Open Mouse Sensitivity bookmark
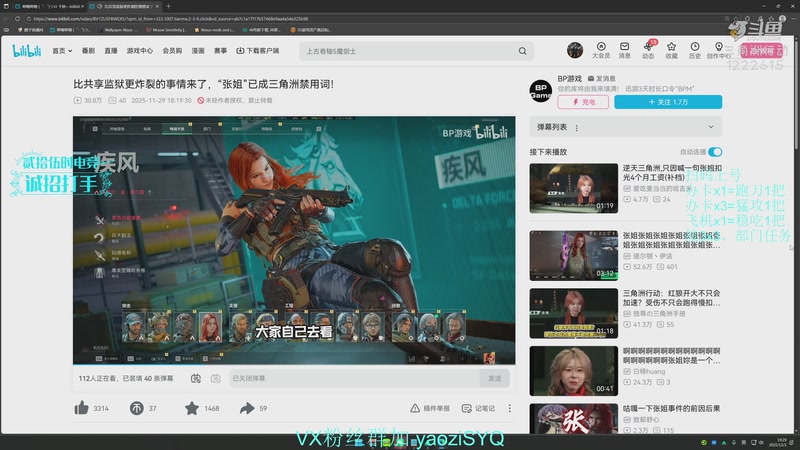Screen dimensions: 800x450 pyautogui.click(x=166, y=30)
